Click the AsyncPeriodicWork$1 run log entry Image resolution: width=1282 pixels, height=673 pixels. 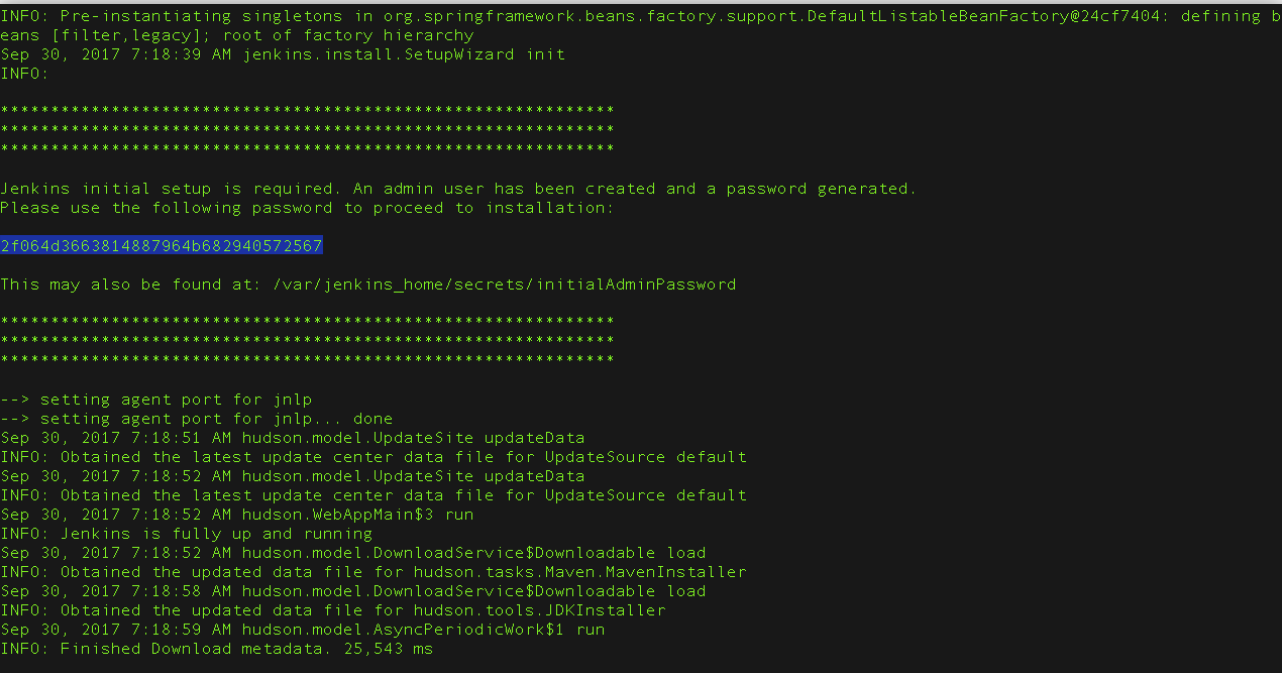[x=303, y=630]
